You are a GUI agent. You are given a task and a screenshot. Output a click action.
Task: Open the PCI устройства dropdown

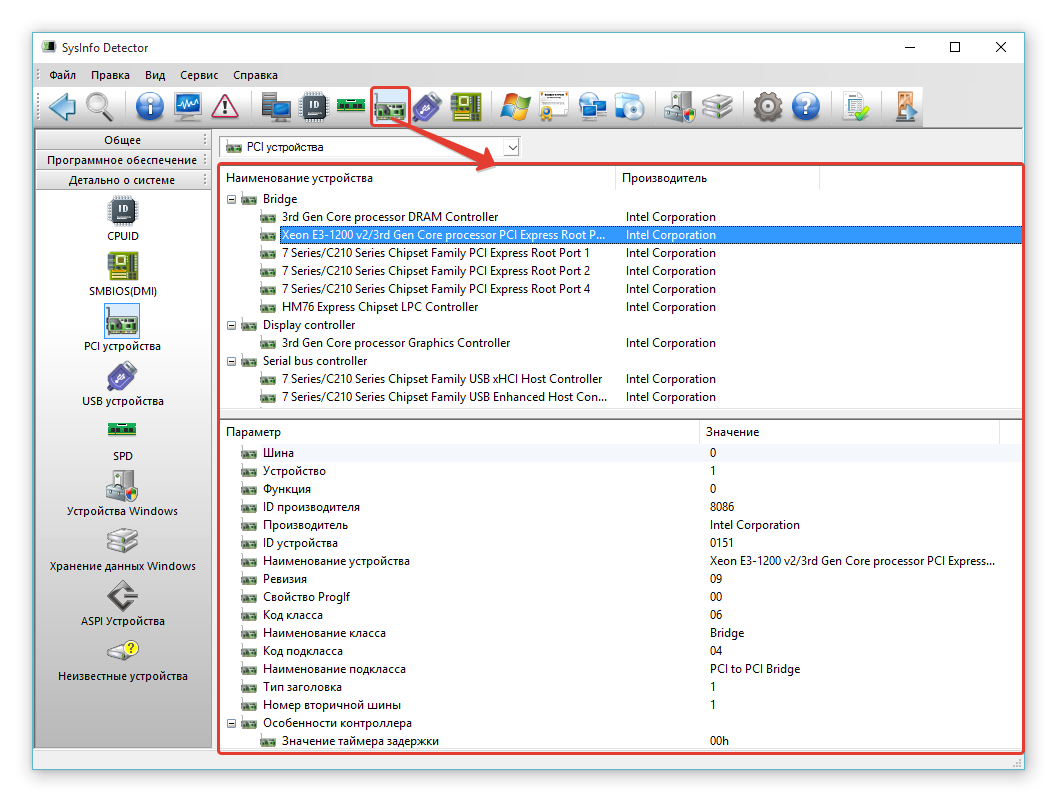512,147
